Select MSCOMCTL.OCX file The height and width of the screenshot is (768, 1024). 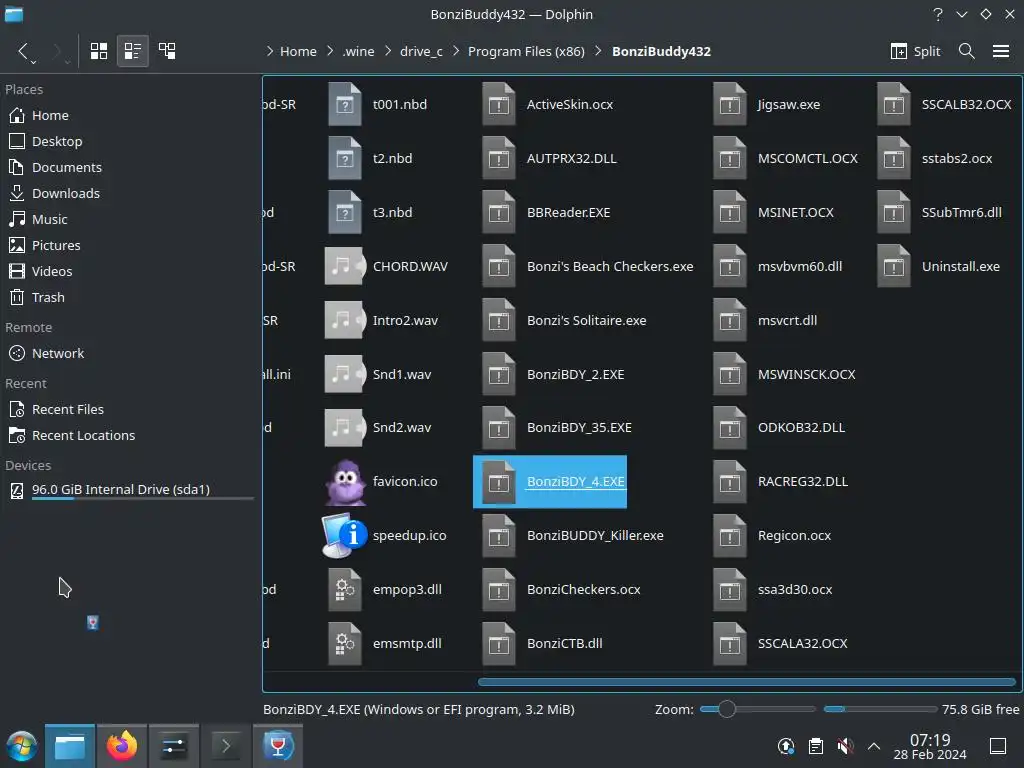point(786,159)
